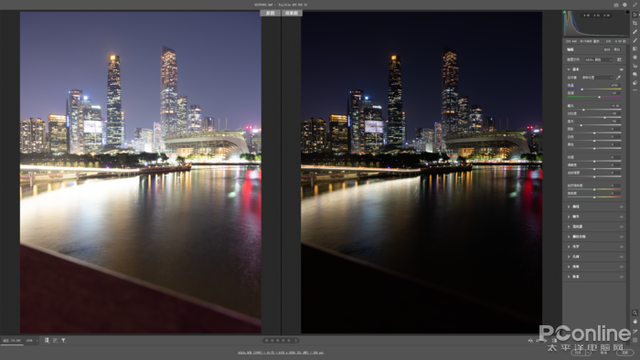Open the three-dot more options icon
640x360 pixels.
coord(635,90)
